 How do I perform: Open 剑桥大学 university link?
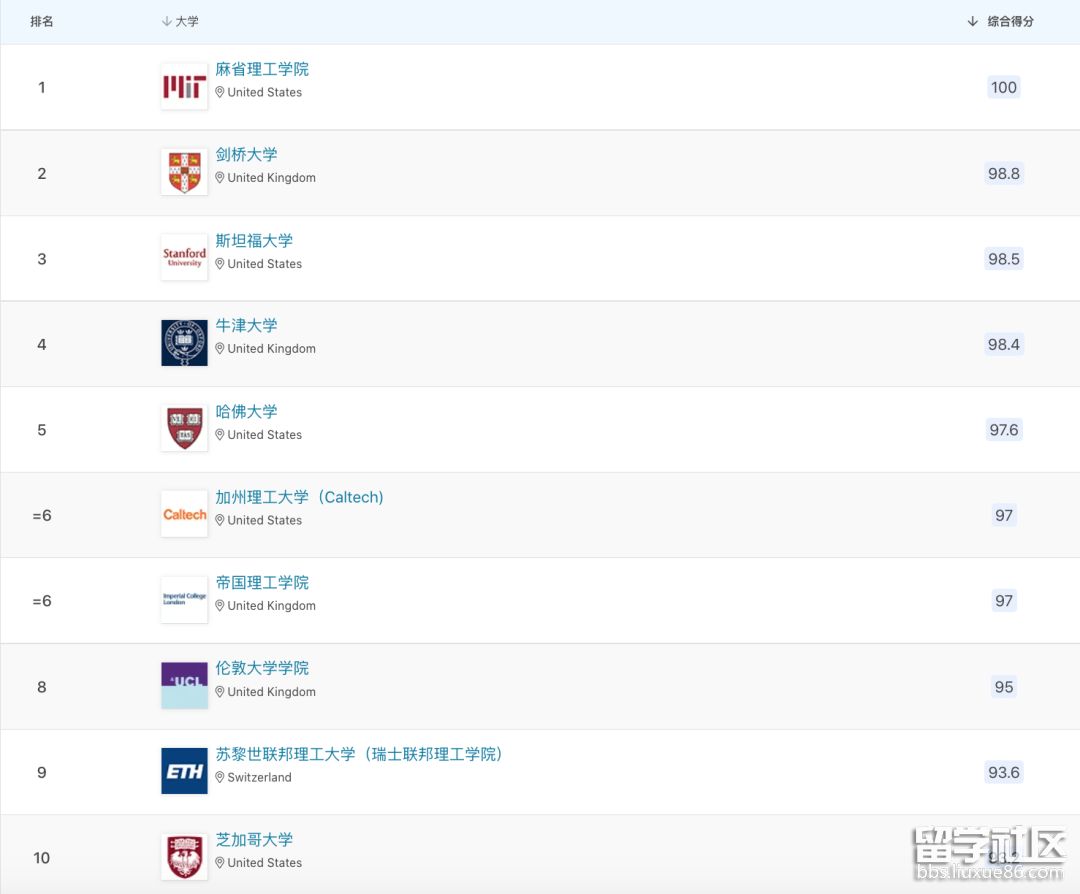pyautogui.click(x=246, y=154)
